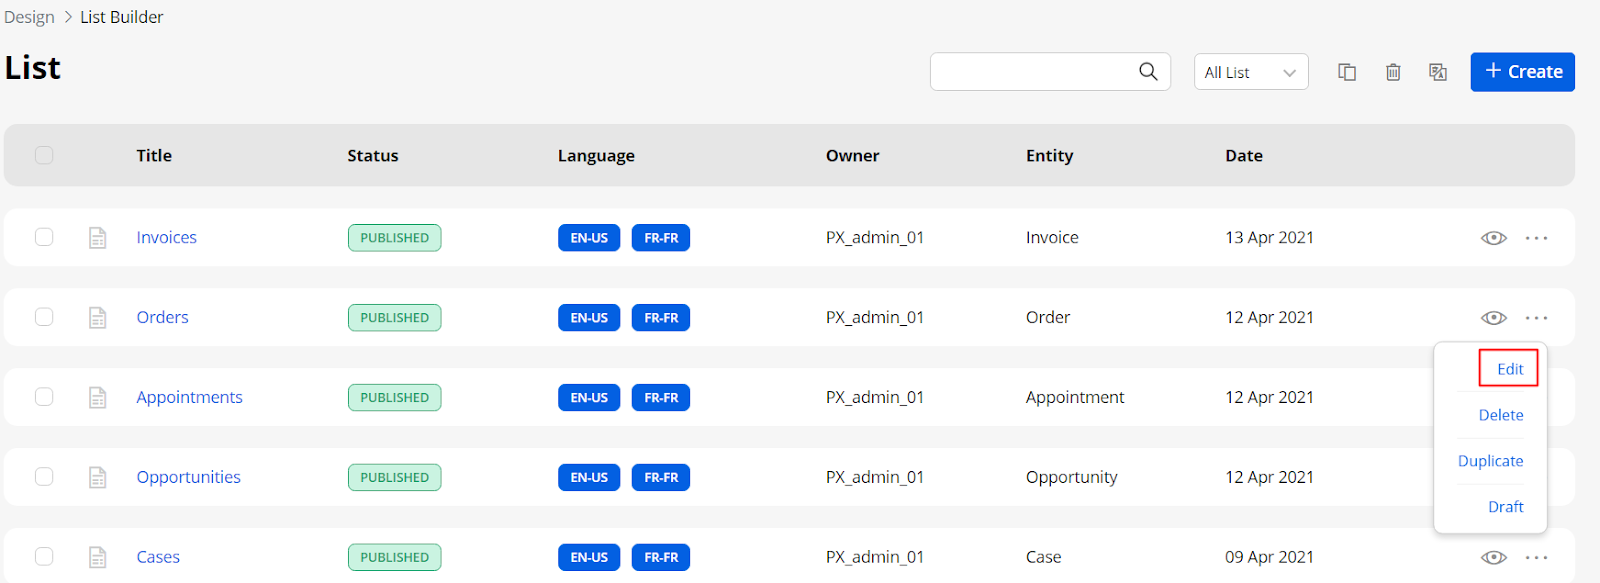Click the translate icon in toolbar
1600x583 pixels.
click(x=1438, y=72)
